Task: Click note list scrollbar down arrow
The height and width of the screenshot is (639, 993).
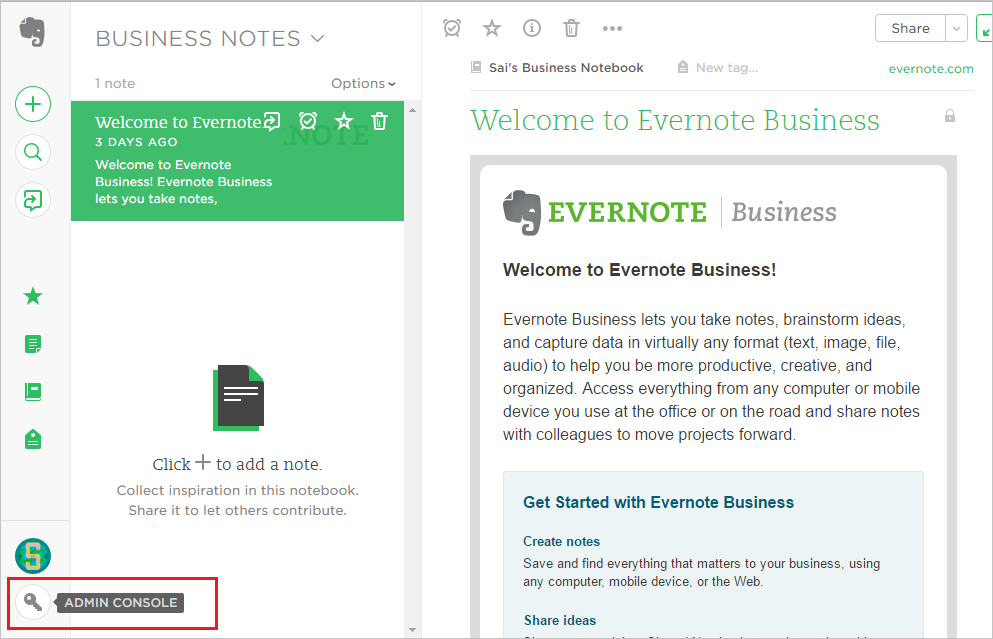Action: (412, 630)
